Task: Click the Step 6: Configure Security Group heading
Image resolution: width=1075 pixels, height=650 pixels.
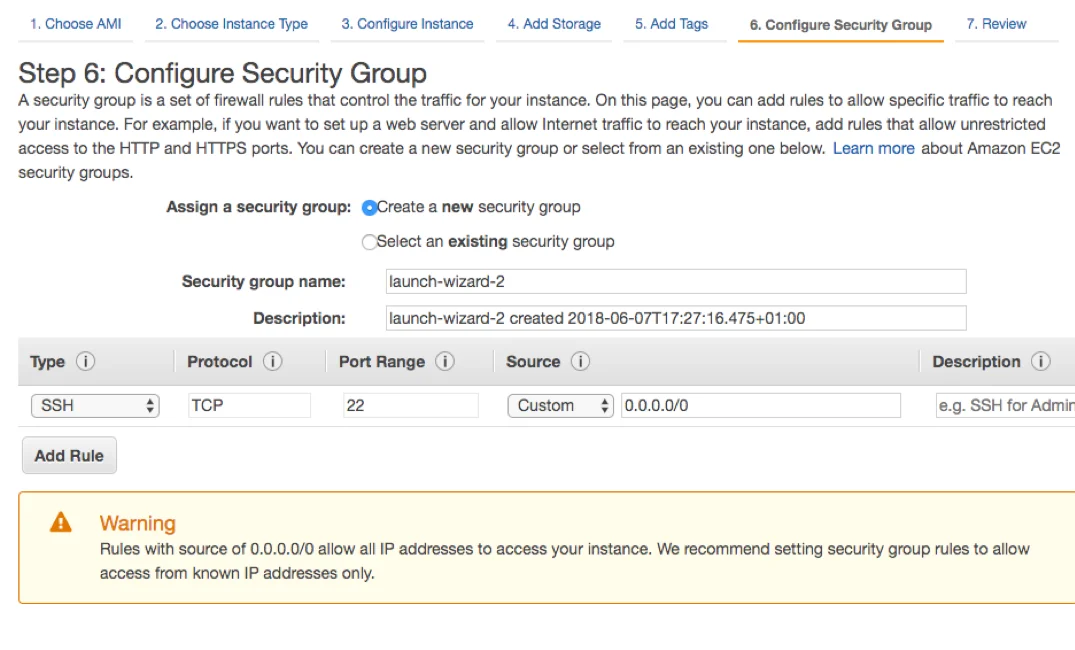Action: (x=223, y=73)
